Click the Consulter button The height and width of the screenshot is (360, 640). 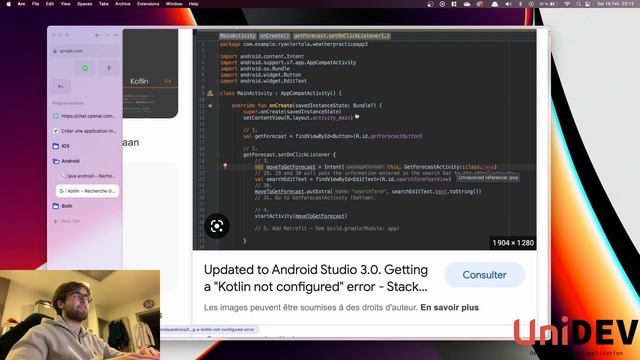pyautogui.click(x=484, y=275)
